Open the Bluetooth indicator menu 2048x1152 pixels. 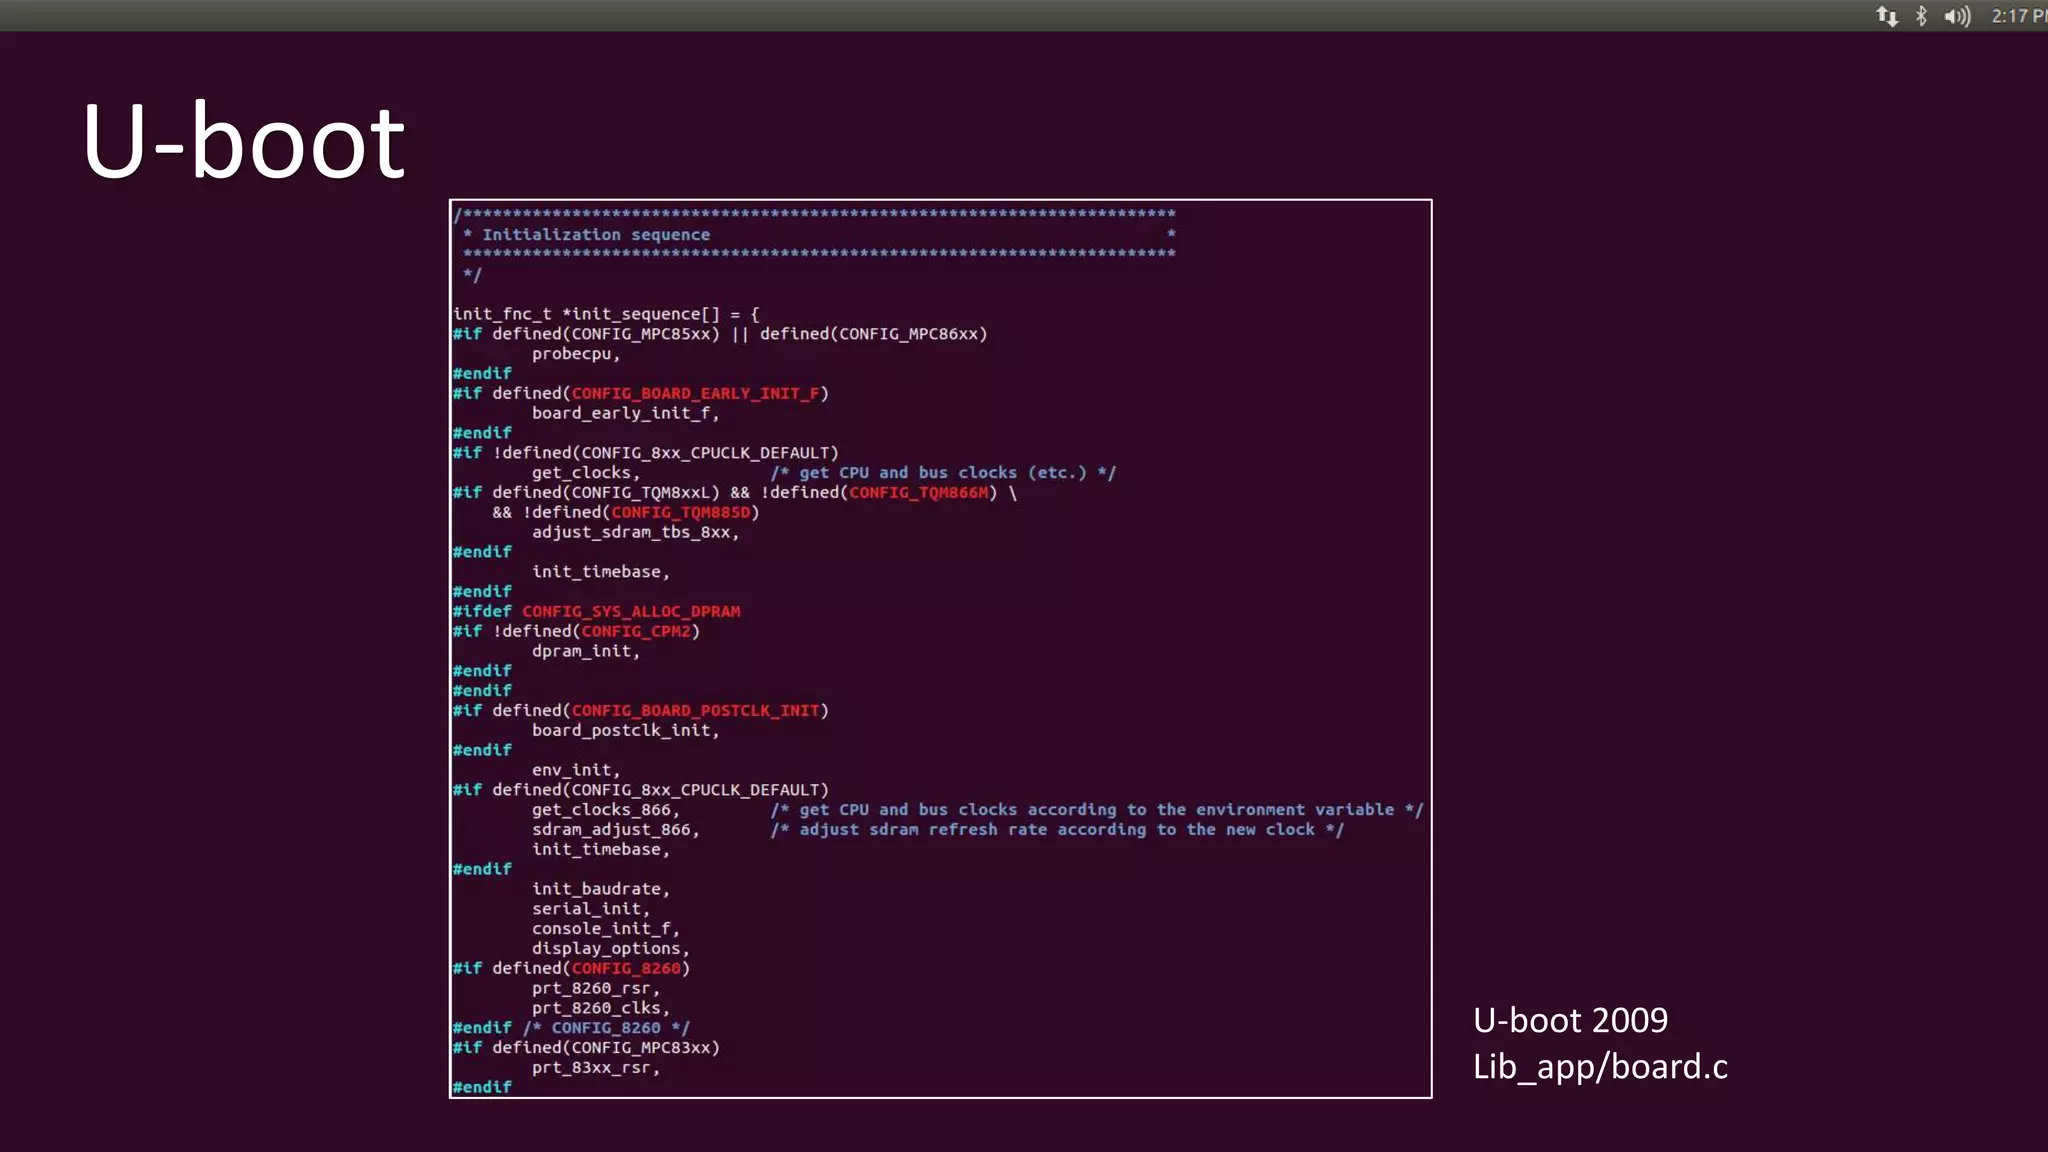click(1921, 16)
